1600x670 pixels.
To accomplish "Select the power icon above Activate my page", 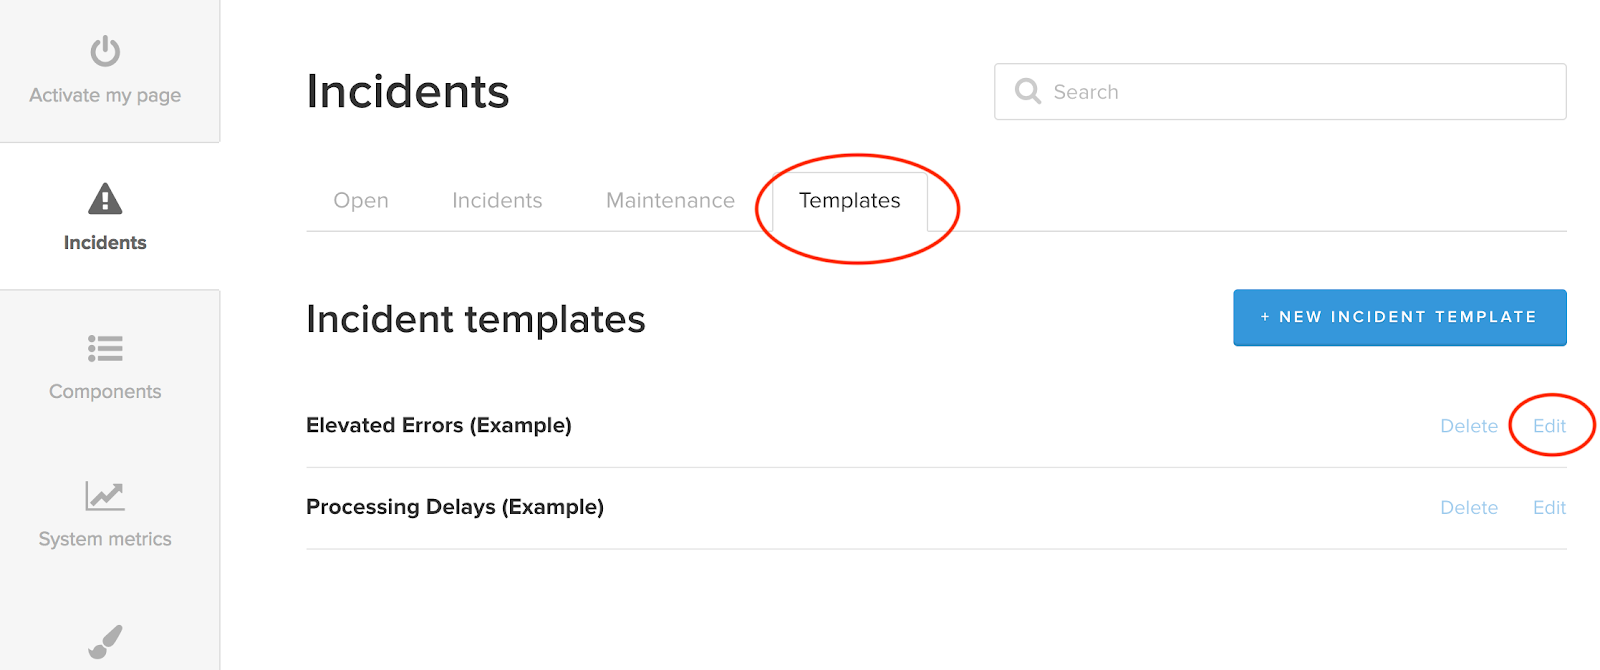I will [x=104, y=51].
